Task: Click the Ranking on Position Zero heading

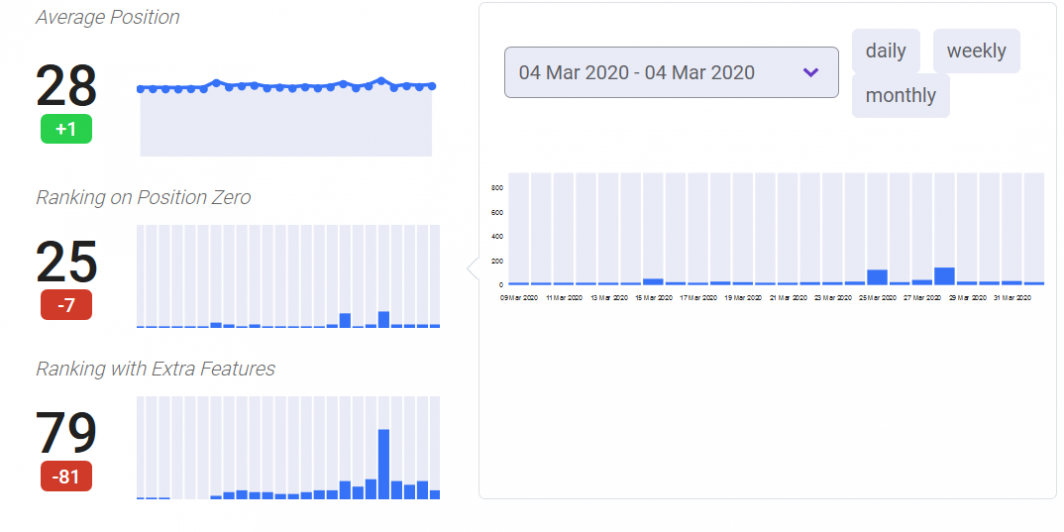Action: coord(143,197)
